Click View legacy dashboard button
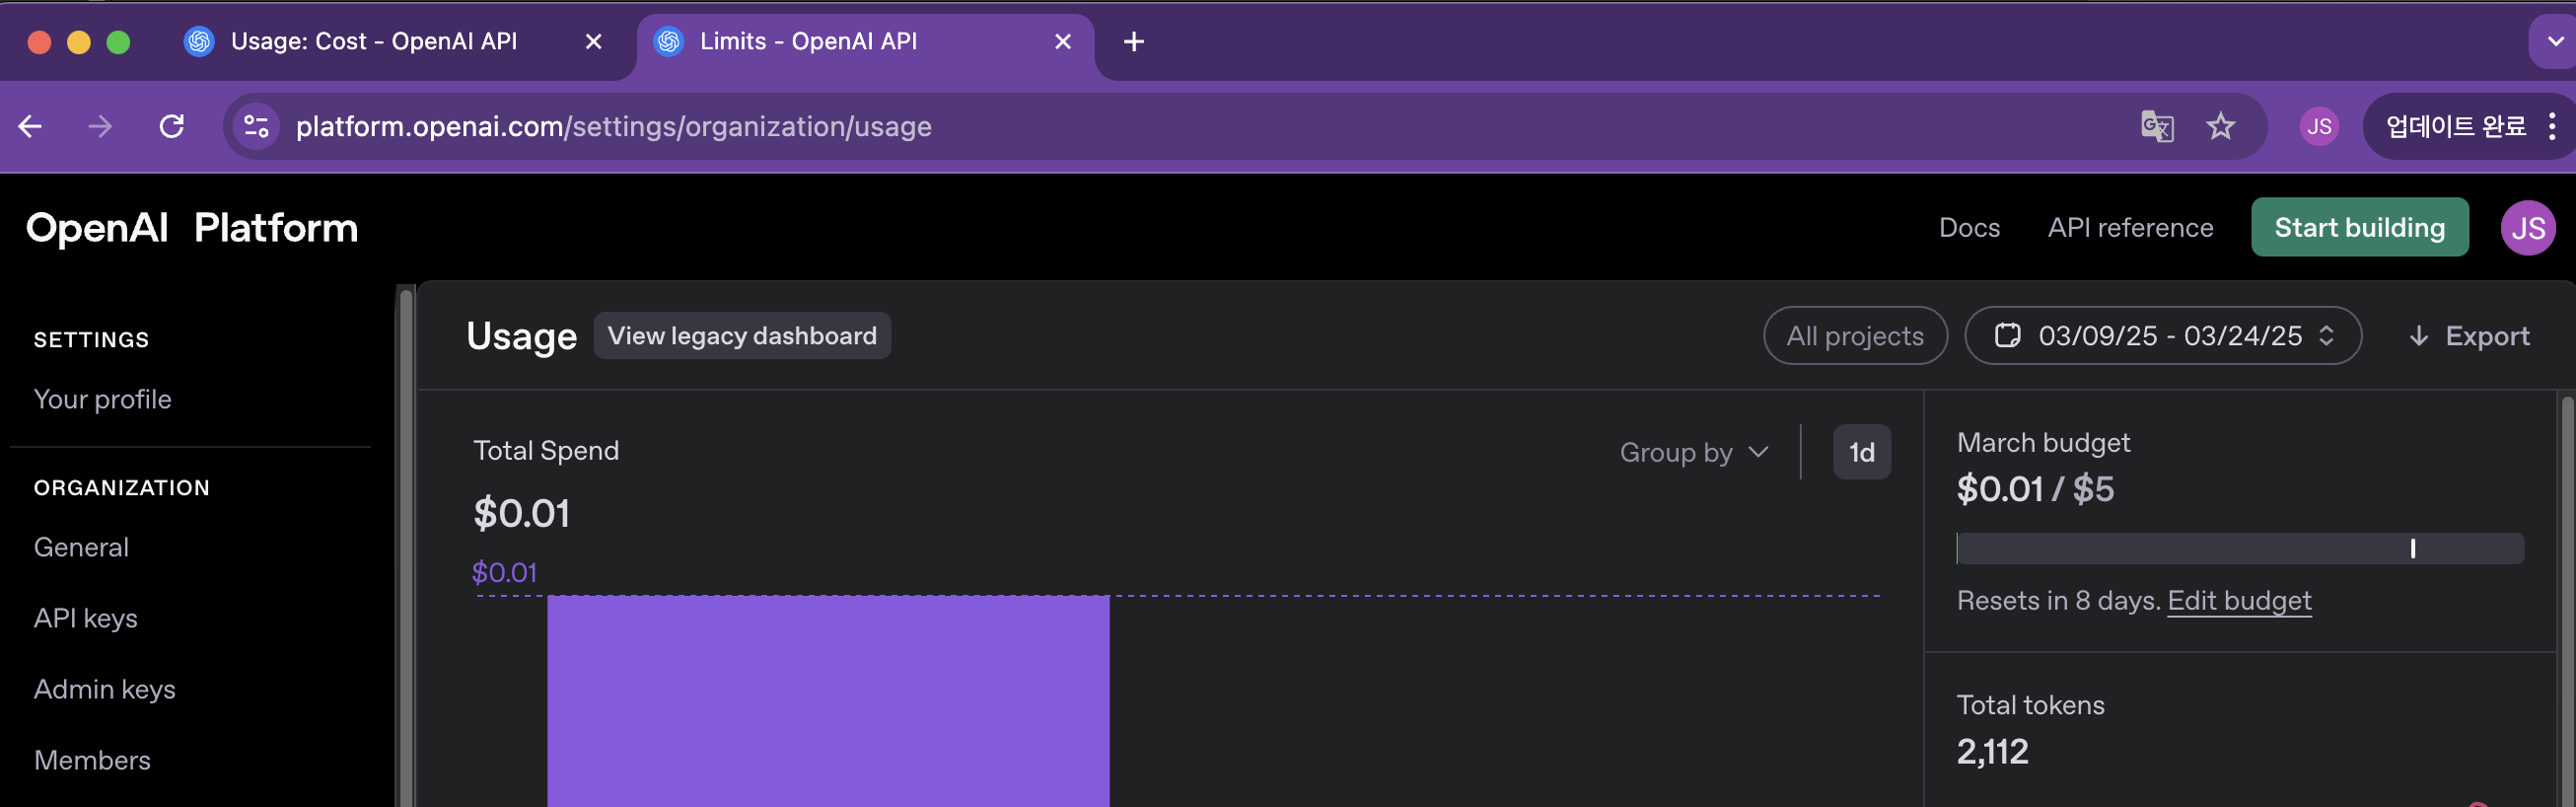The width and height of the screenshot is (2576, 807). [742, 335]
